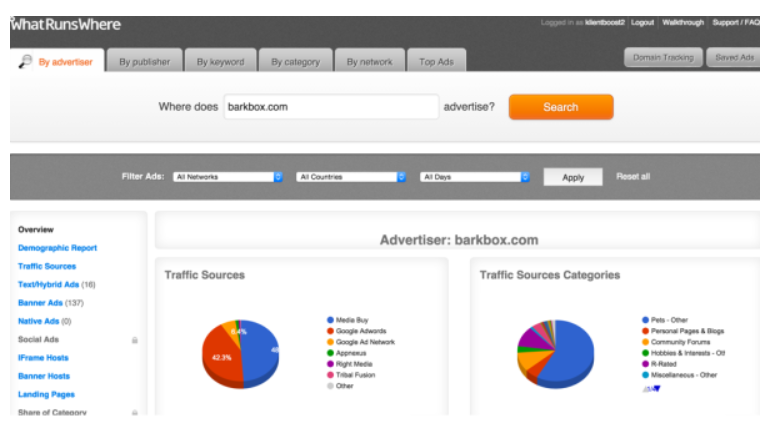Open Landing Pages in sidebar

(x=46, y=394)
